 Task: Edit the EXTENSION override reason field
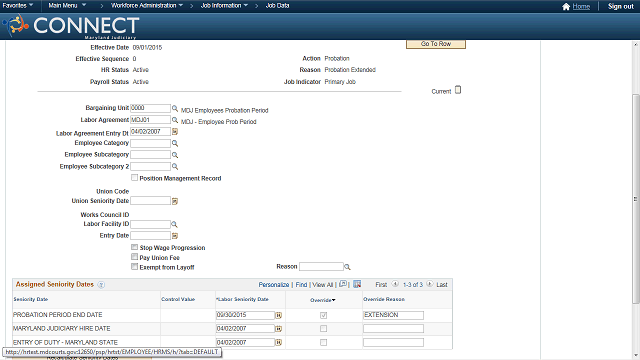[x=393, y=315]
